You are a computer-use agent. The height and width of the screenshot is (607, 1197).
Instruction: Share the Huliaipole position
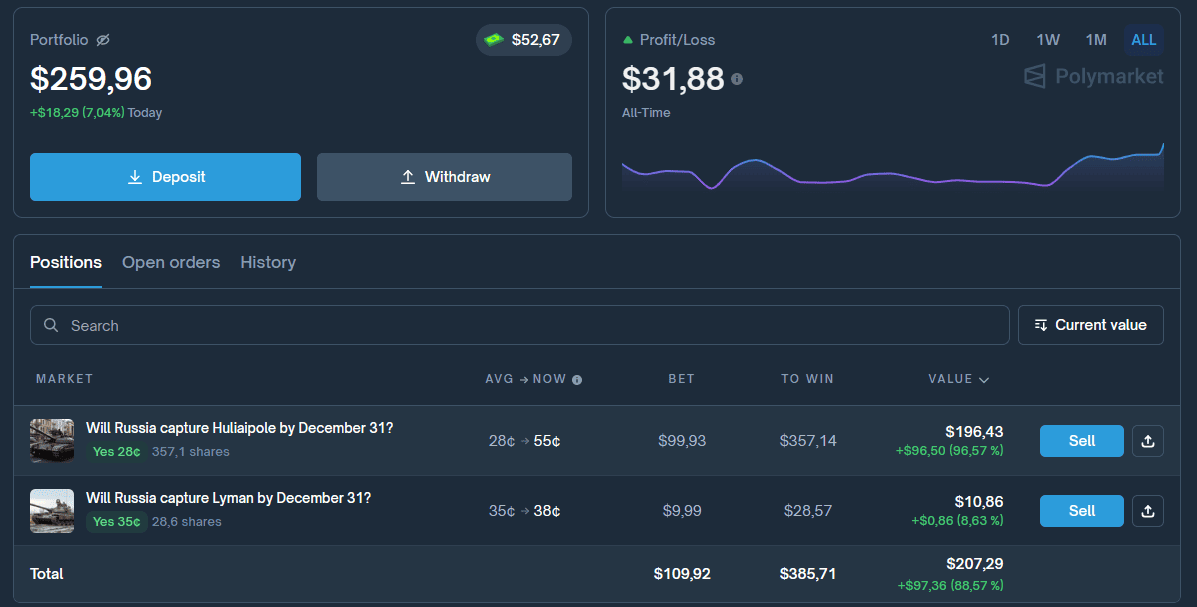[1147, 441]
